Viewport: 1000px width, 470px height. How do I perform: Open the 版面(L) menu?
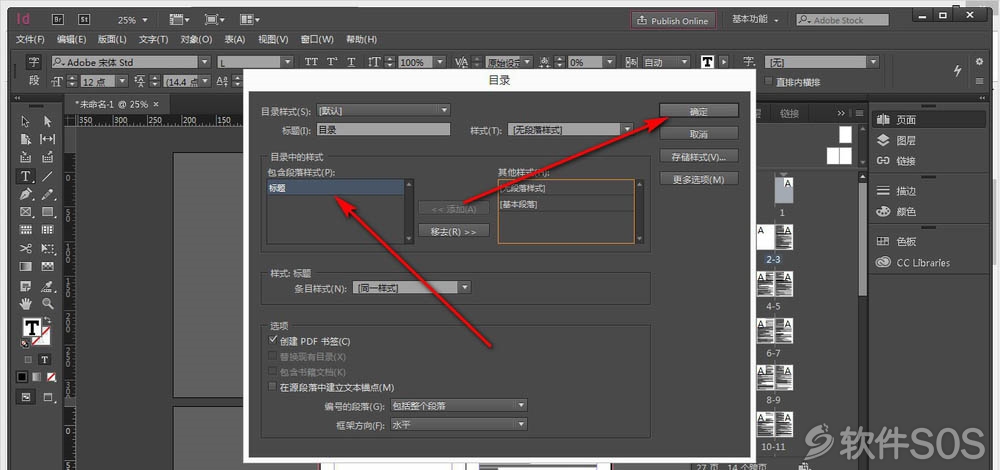(112, 40)
